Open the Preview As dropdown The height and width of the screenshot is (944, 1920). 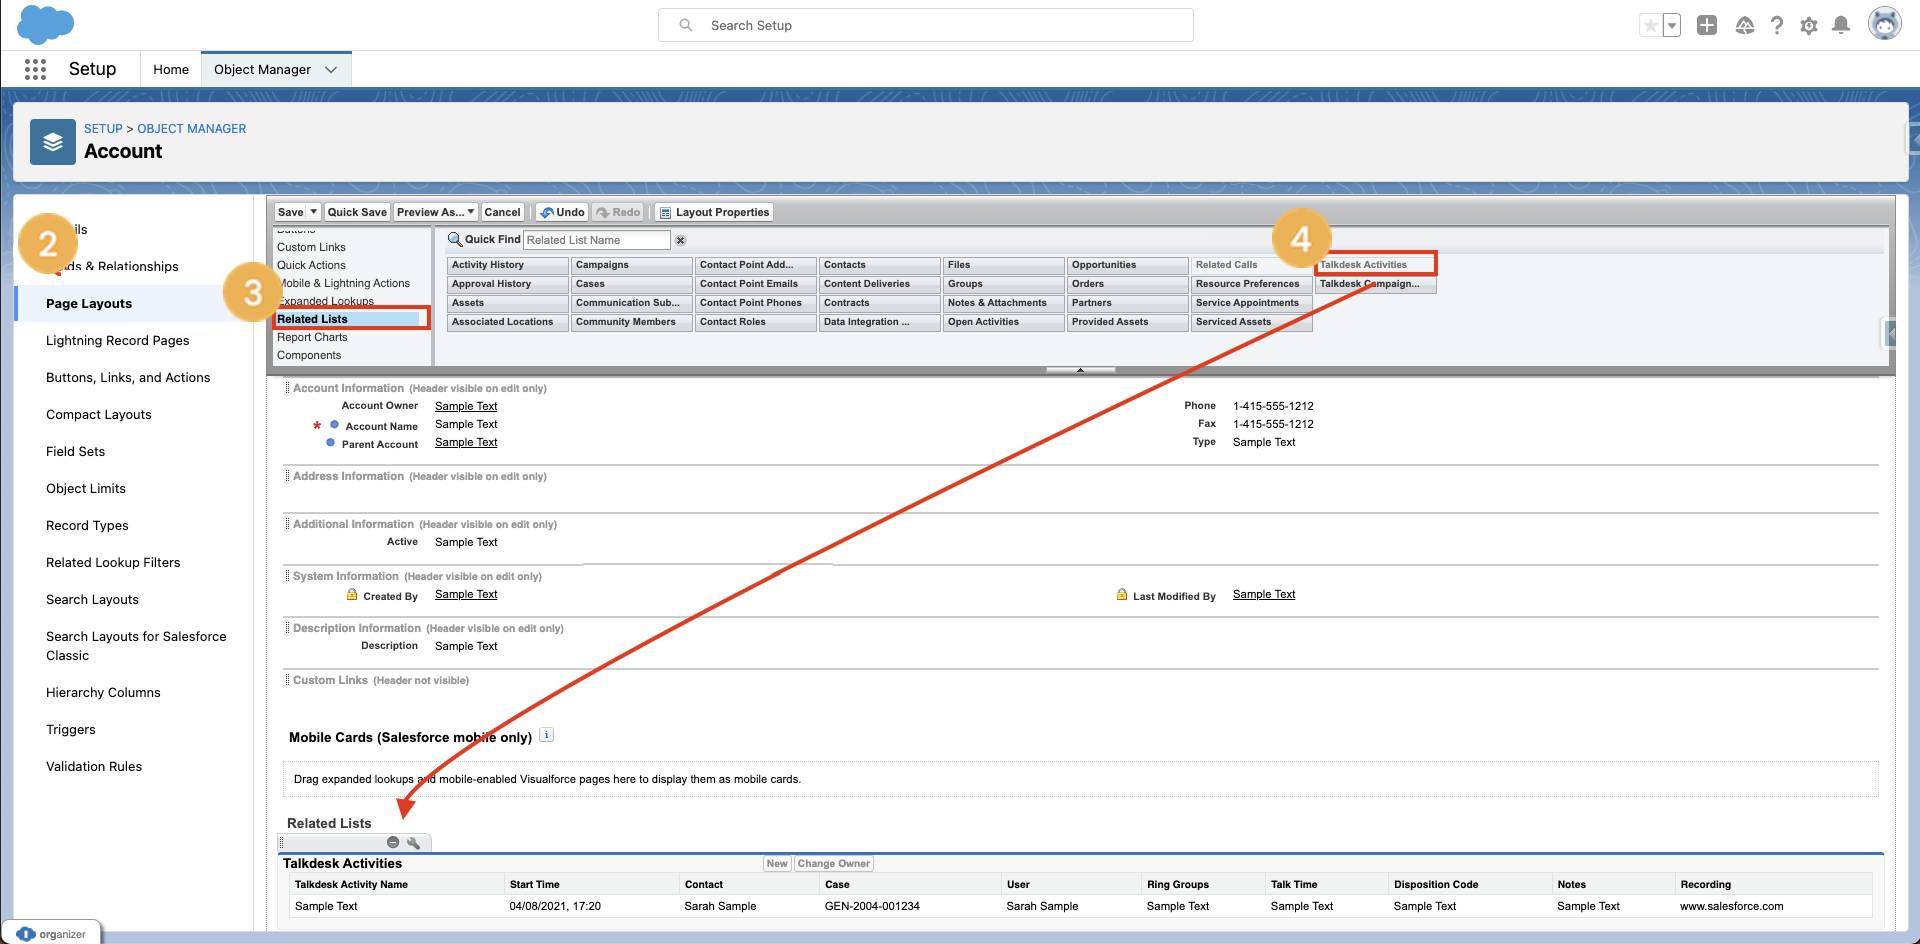(x=435, y=212)
